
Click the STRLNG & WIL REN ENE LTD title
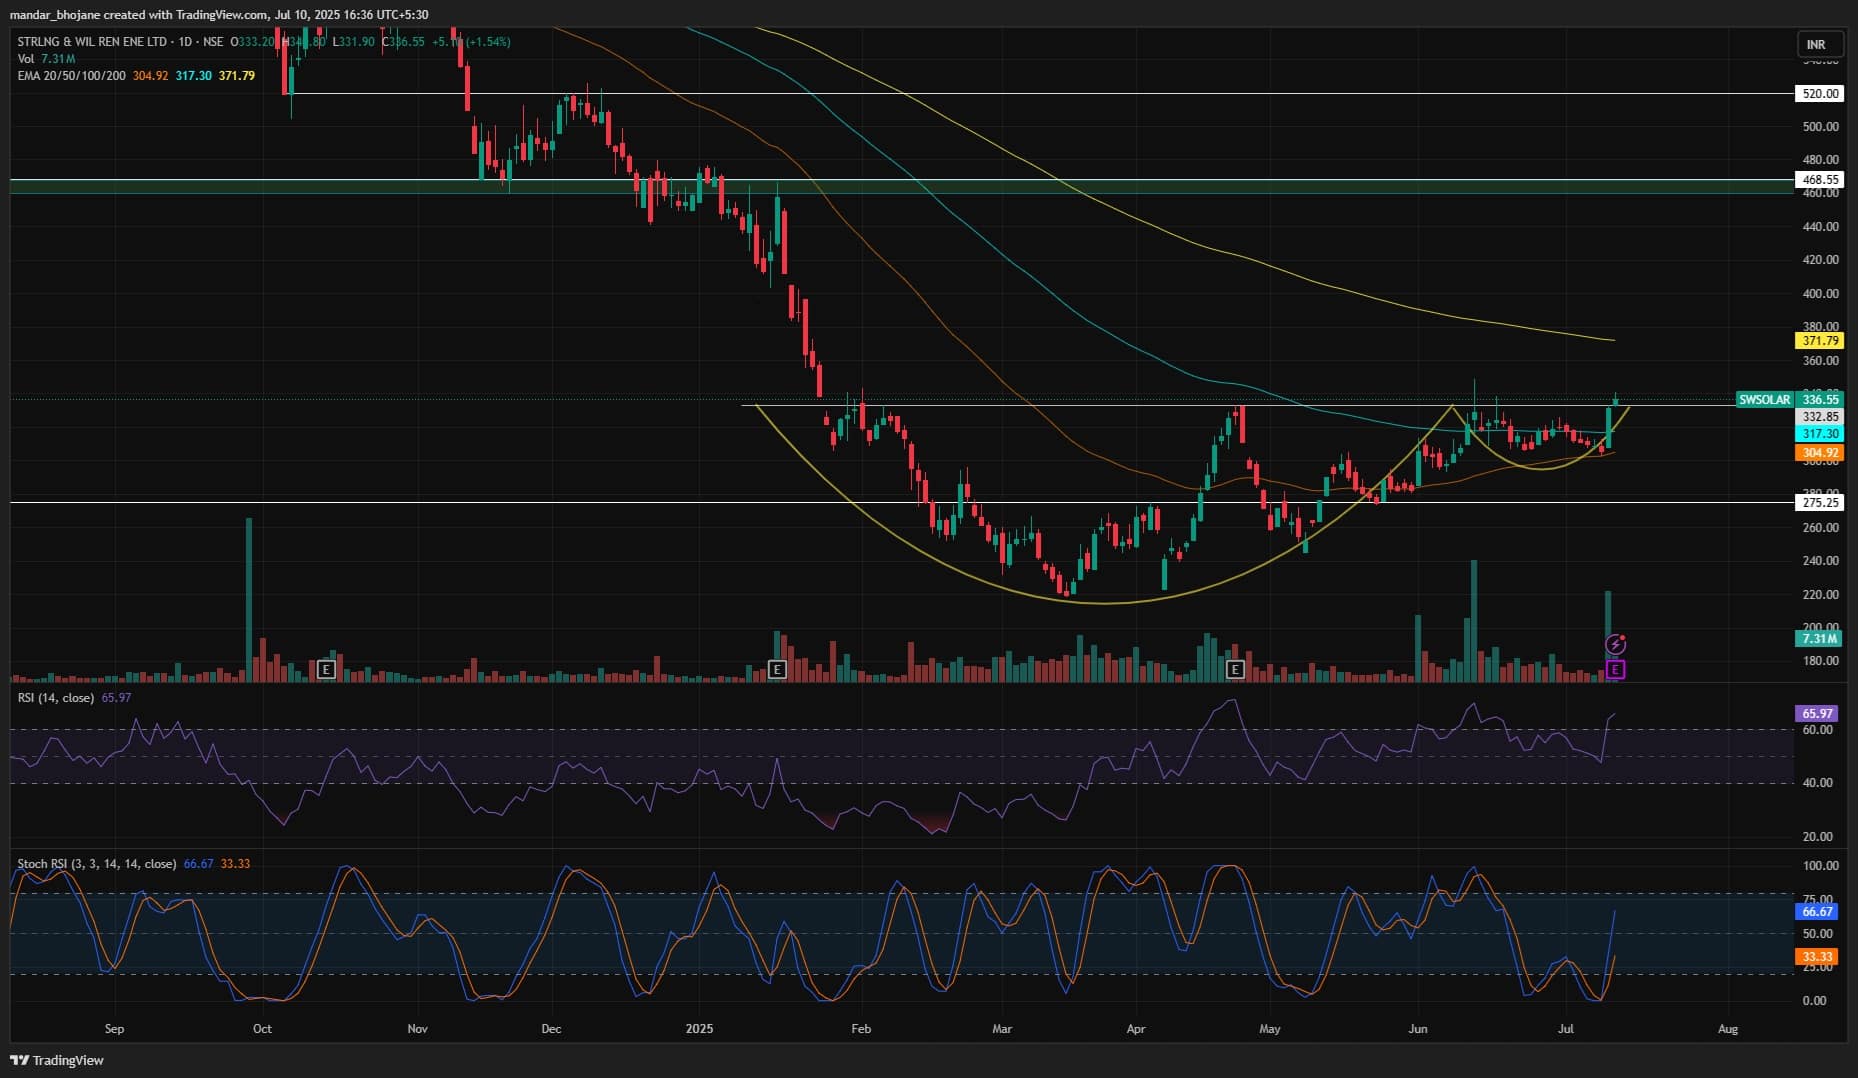[92, 42]
